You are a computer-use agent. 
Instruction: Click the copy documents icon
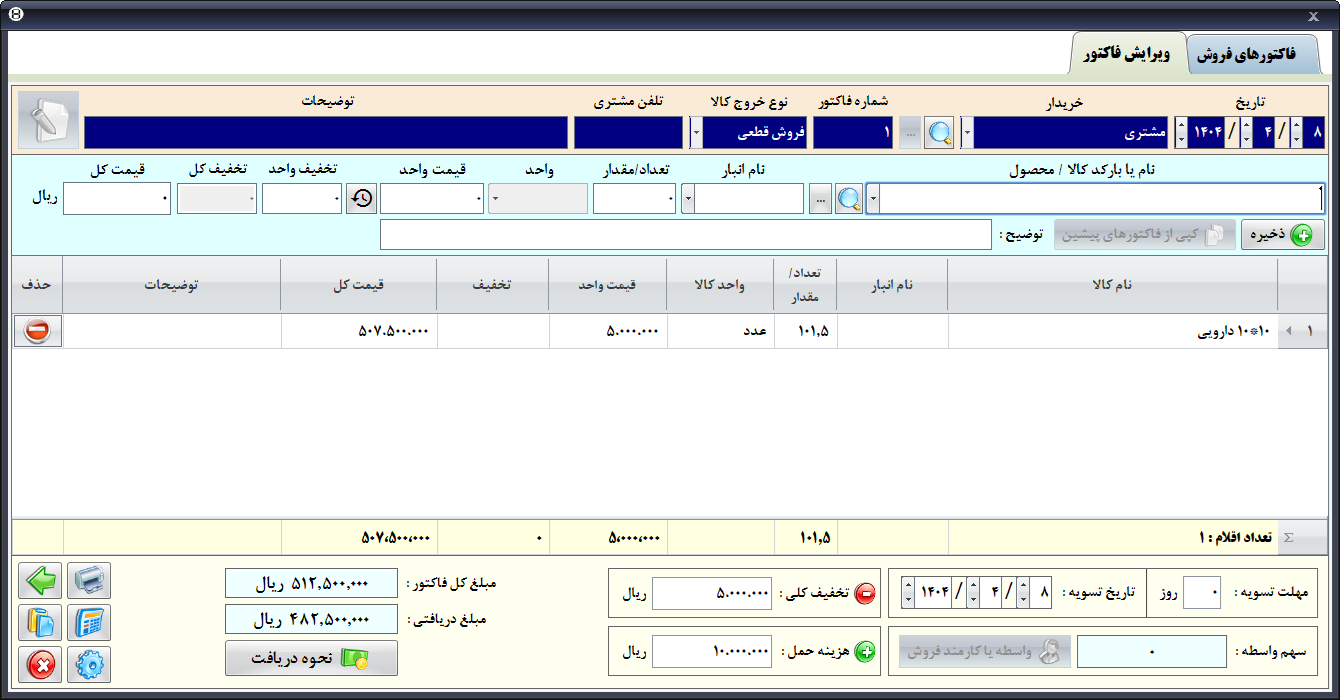(x=40, y=622)
